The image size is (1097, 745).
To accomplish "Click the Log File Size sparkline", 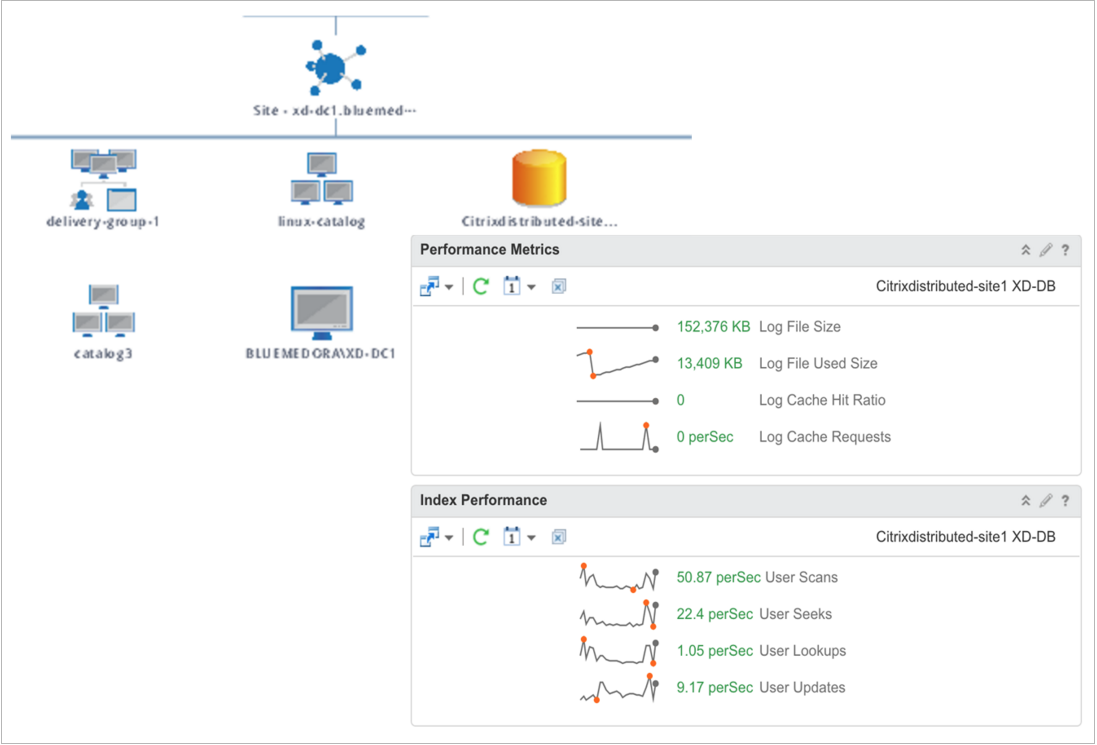I will coord(618,327).
